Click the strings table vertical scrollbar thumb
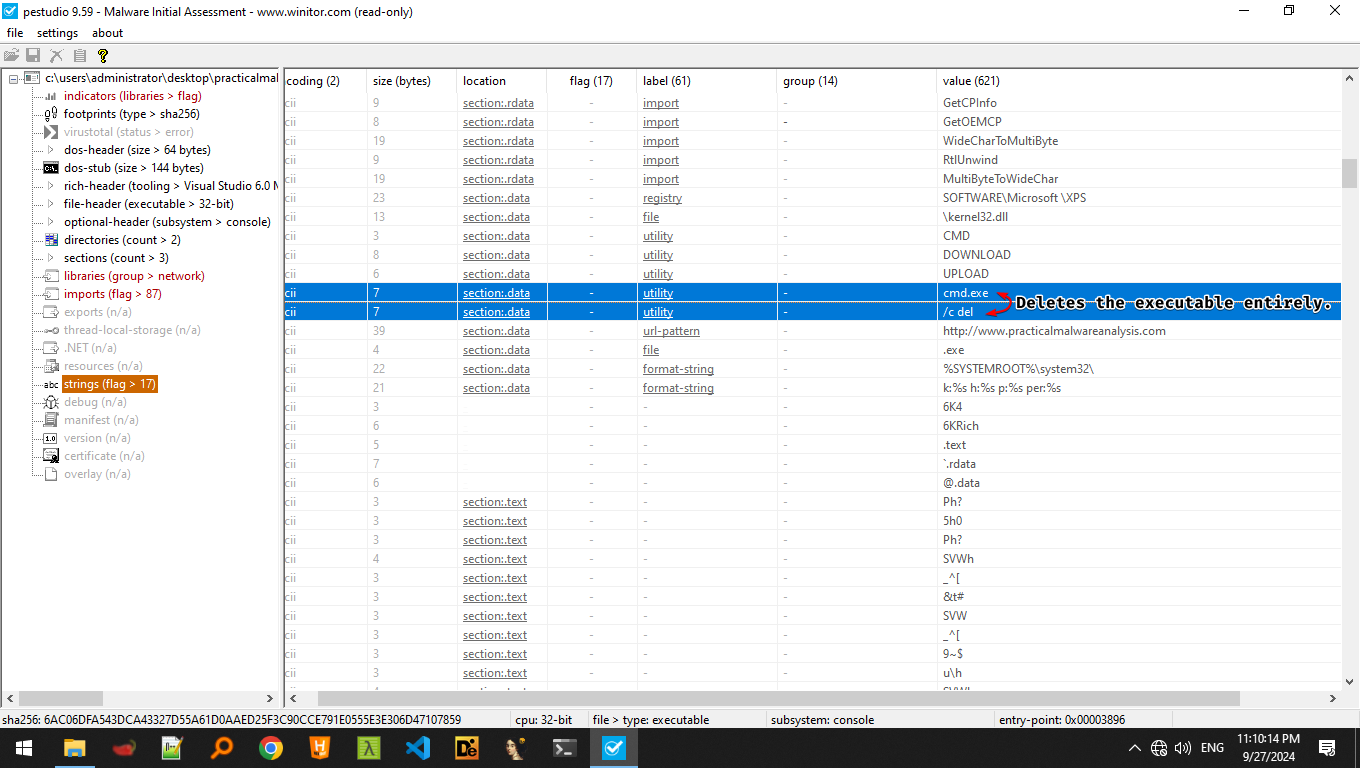Screen dimensions: 1360x768 [x=1349, y=174]
